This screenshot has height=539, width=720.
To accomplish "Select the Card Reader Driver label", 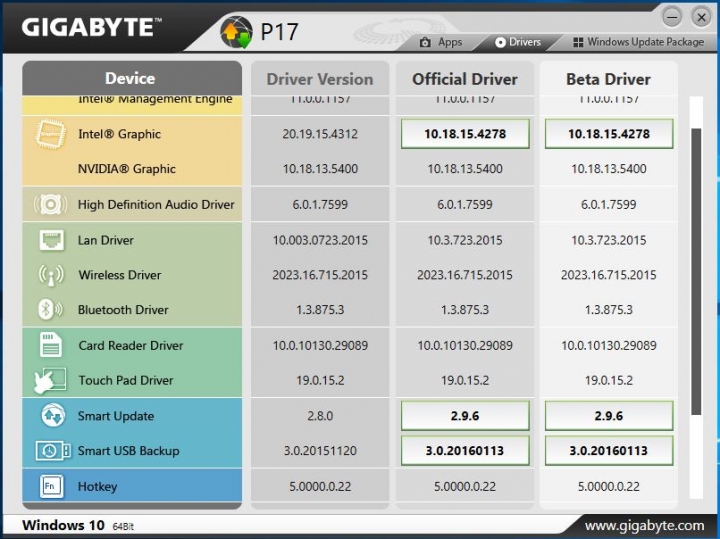I will [x=131, y=345].
